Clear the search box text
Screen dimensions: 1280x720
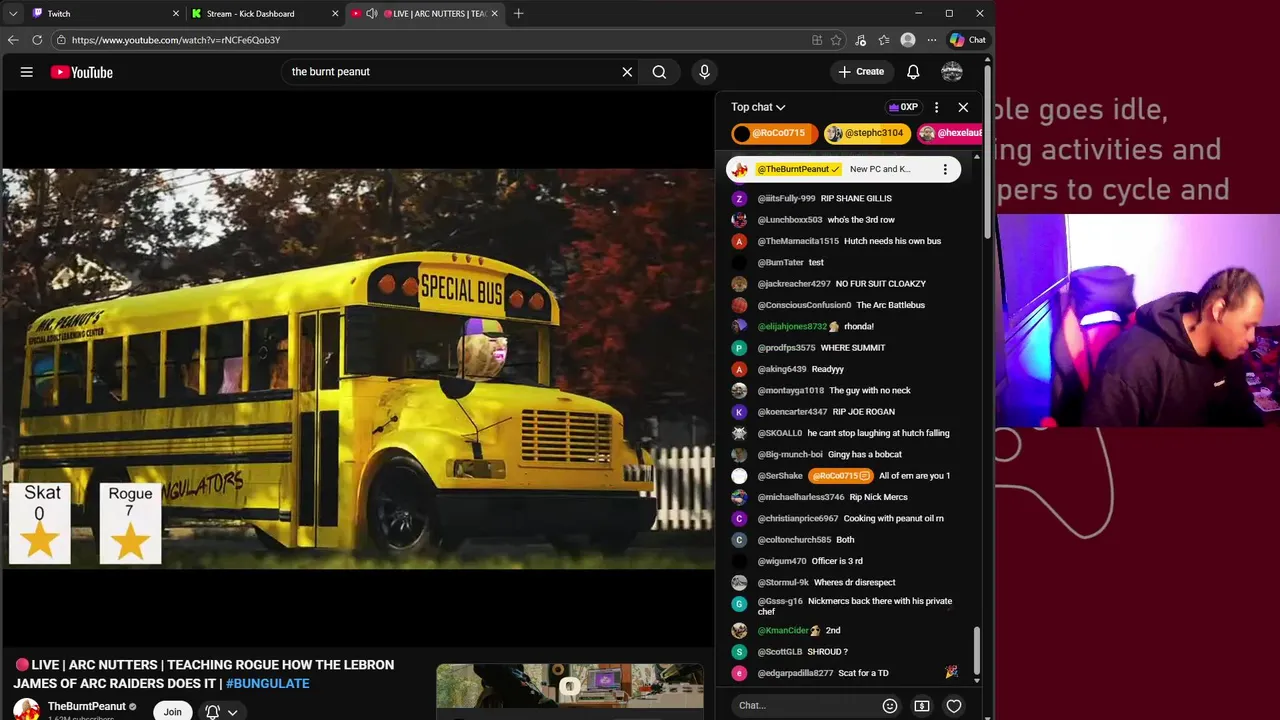(627, 72)
